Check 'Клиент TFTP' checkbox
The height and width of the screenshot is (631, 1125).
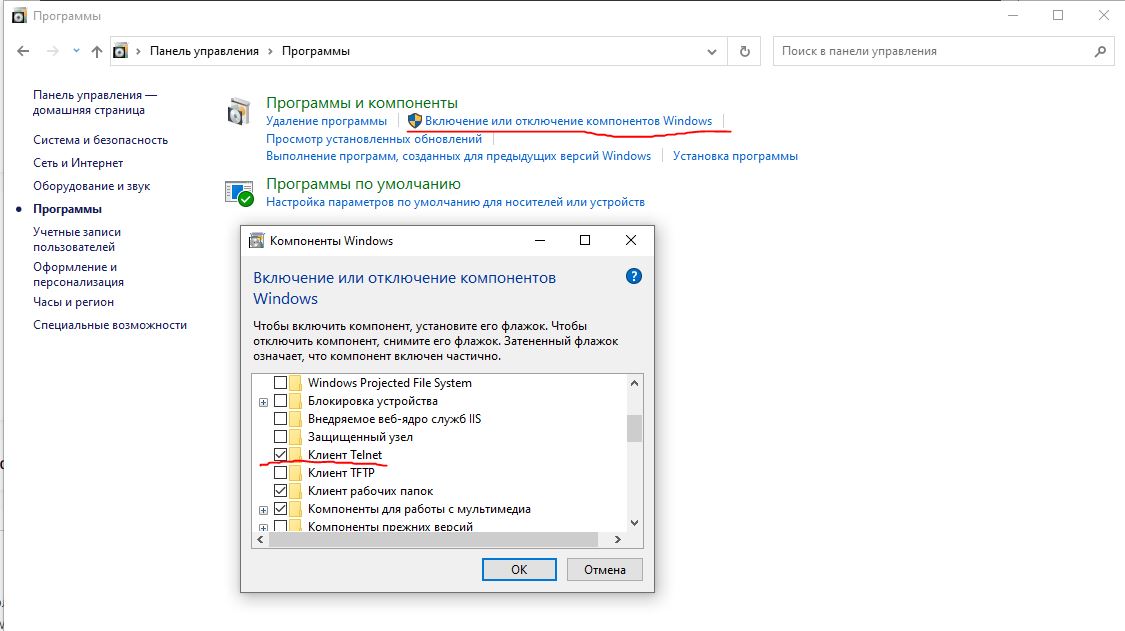281,472
